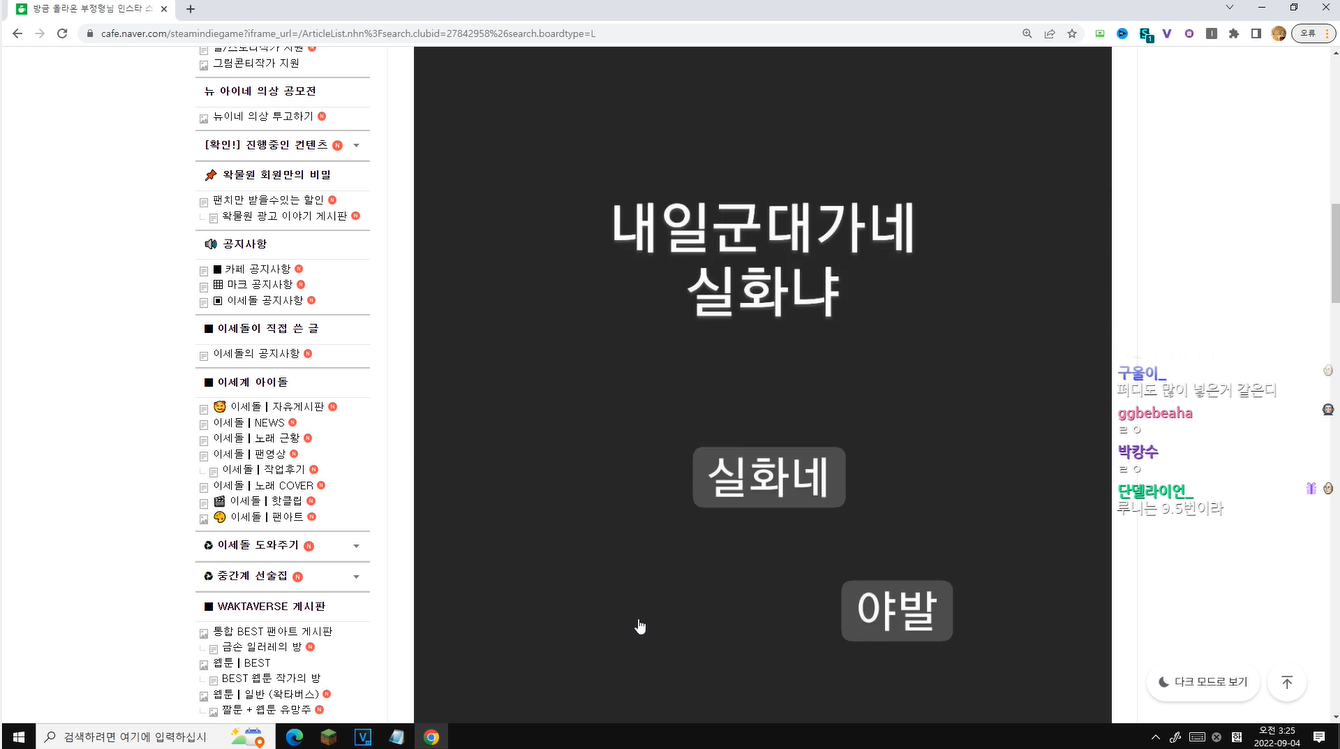Open 그림콘티작가 지원 board
1340x749 pixels.
[256, 63]
